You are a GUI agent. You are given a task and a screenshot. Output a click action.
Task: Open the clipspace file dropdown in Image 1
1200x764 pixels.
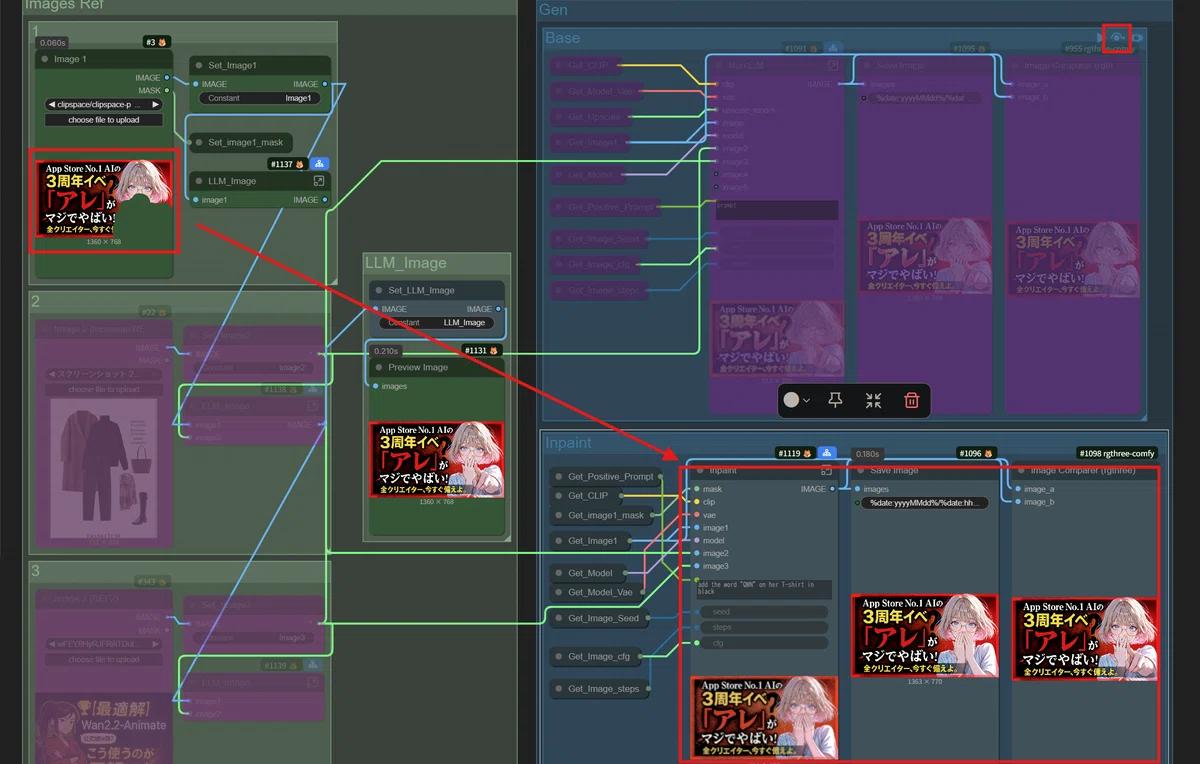[x=104, y=104]
